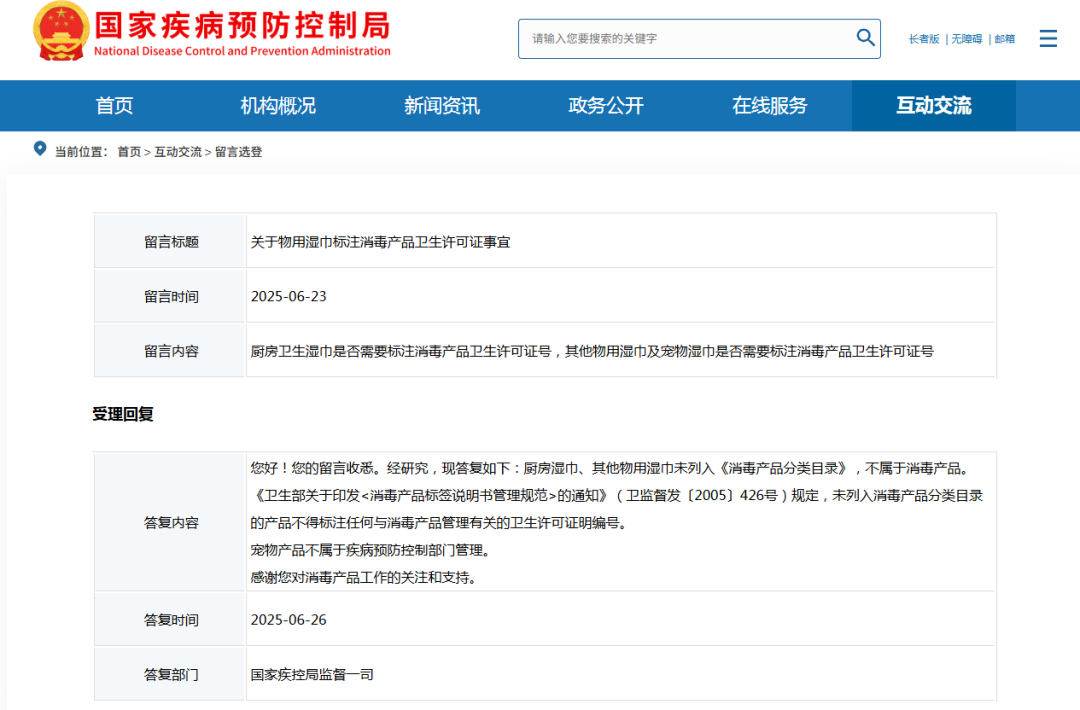Select the 互动交流 navigation tab
Screen dimensions: 1080x710
pyautogui.click(x=934, y=106)
